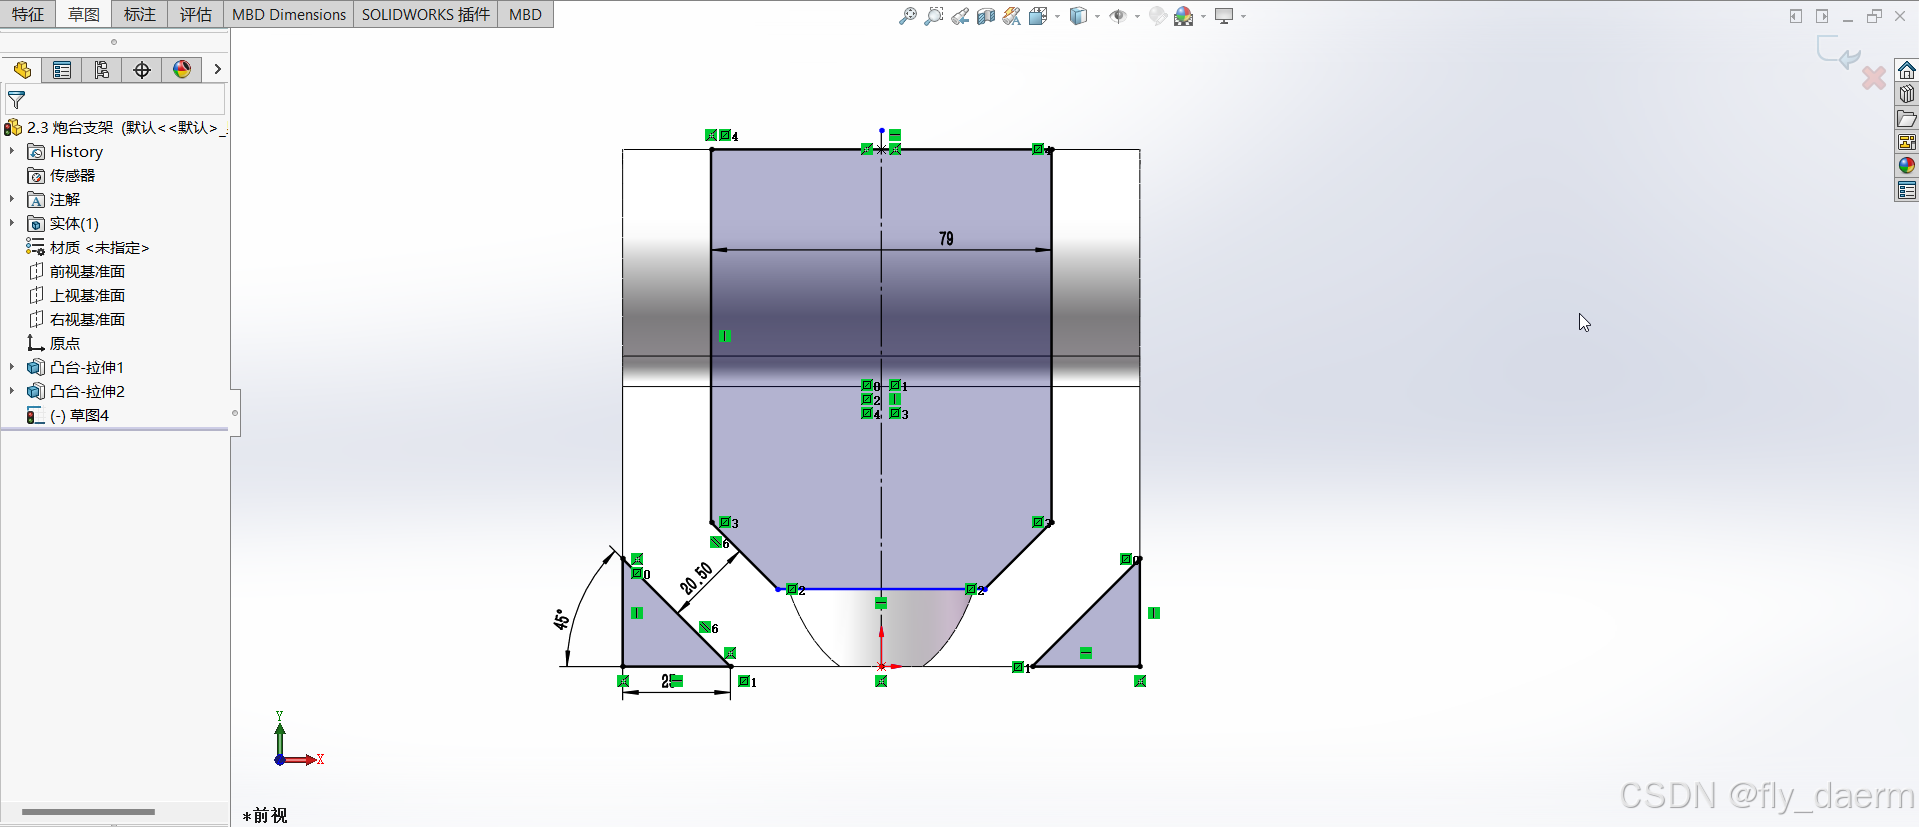Cancel the sketch with the red X
1919x827 pixels.
click(x=1874, y=77)
